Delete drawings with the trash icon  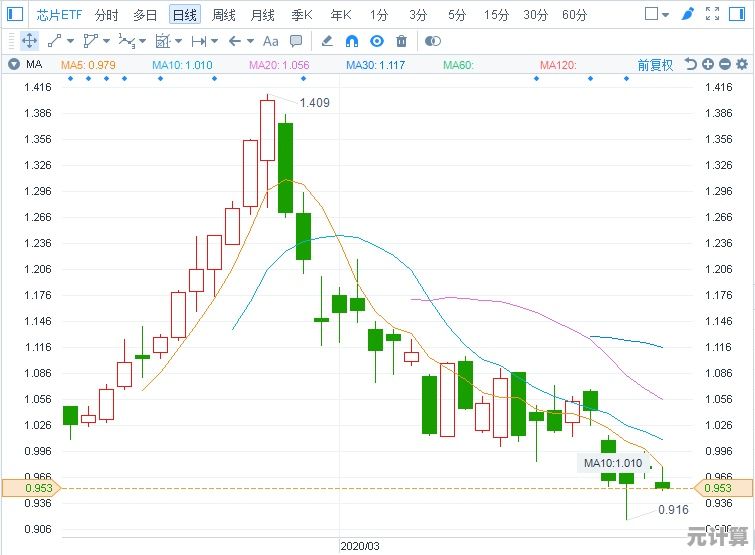[x=401, y=41]
